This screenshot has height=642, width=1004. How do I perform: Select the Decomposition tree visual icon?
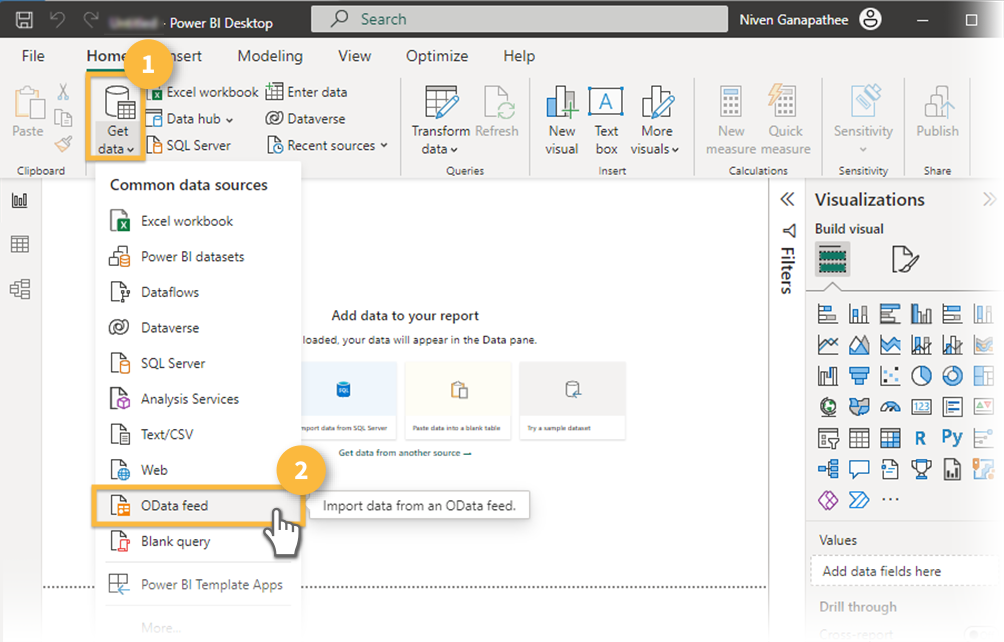(x=828, y=469)
